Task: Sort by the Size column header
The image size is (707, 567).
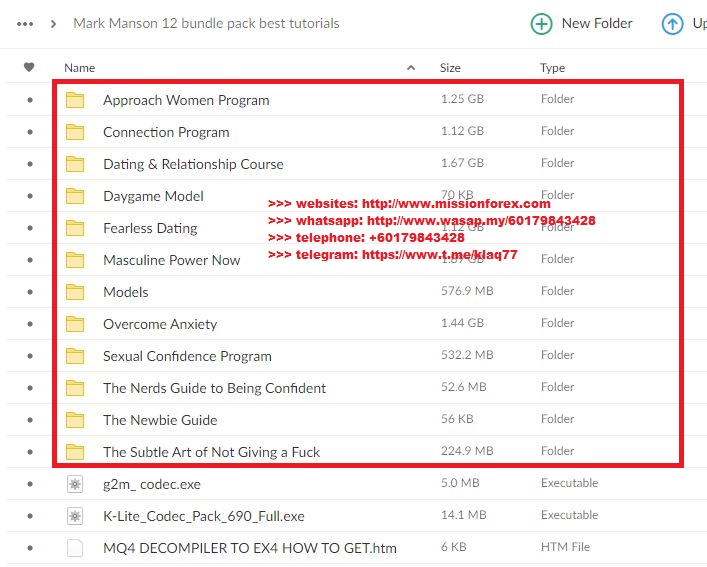Action: pos(450,68)
